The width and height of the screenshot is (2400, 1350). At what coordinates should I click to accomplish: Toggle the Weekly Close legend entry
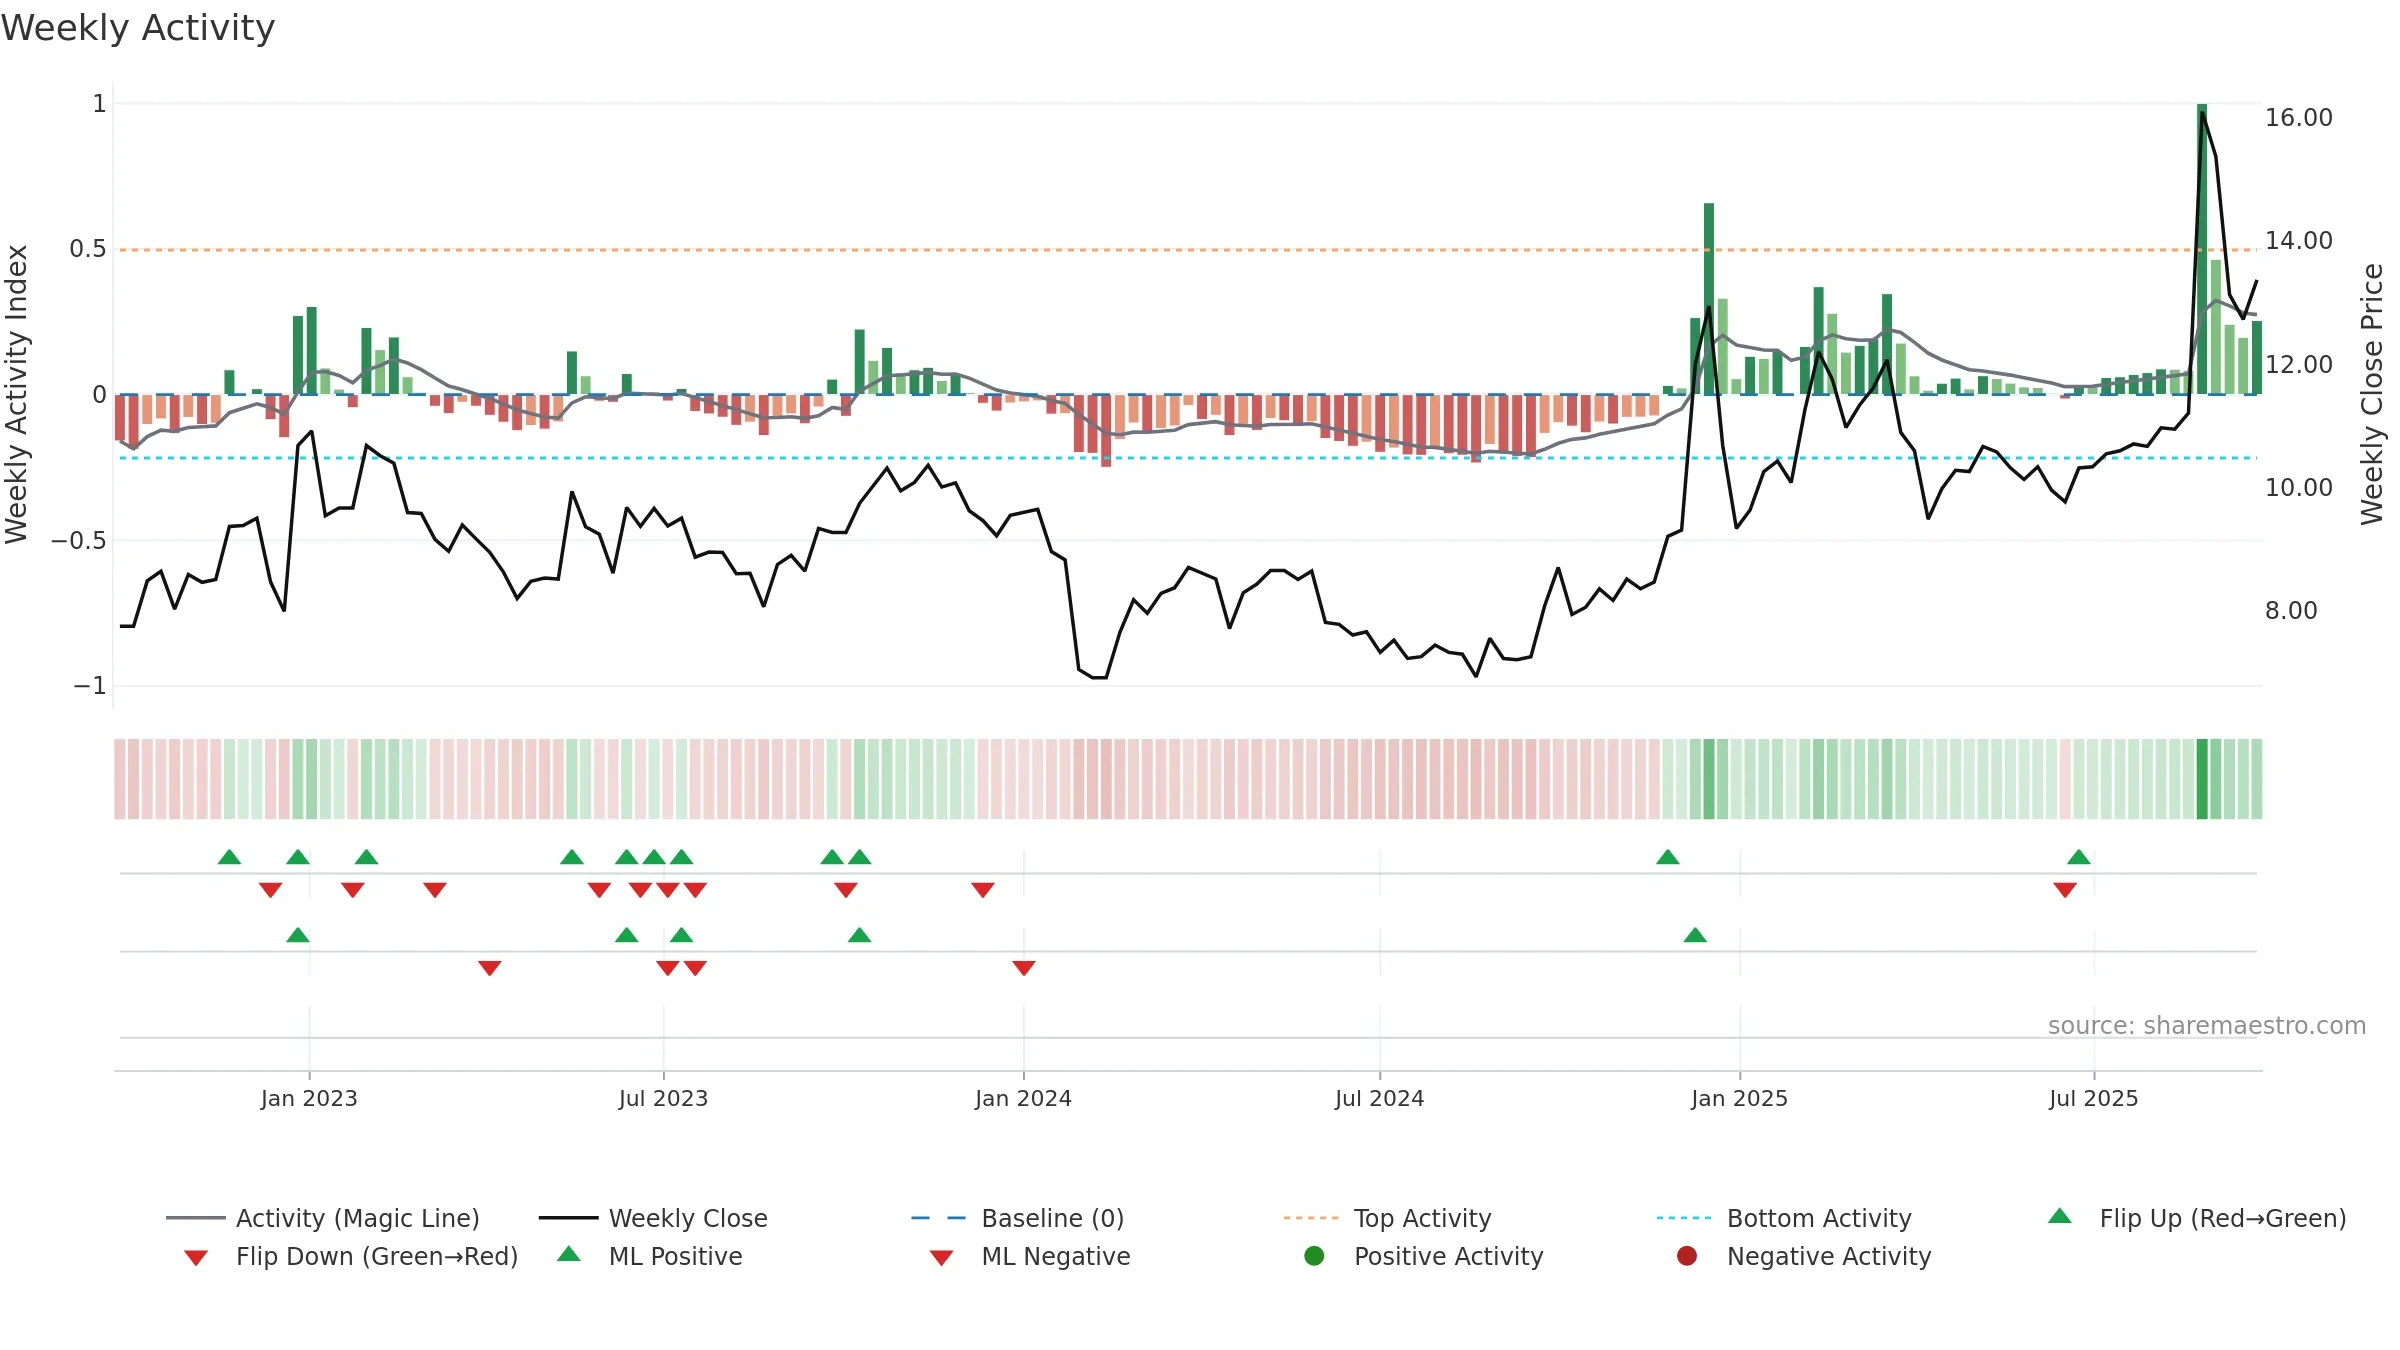tap(653, 1218)
